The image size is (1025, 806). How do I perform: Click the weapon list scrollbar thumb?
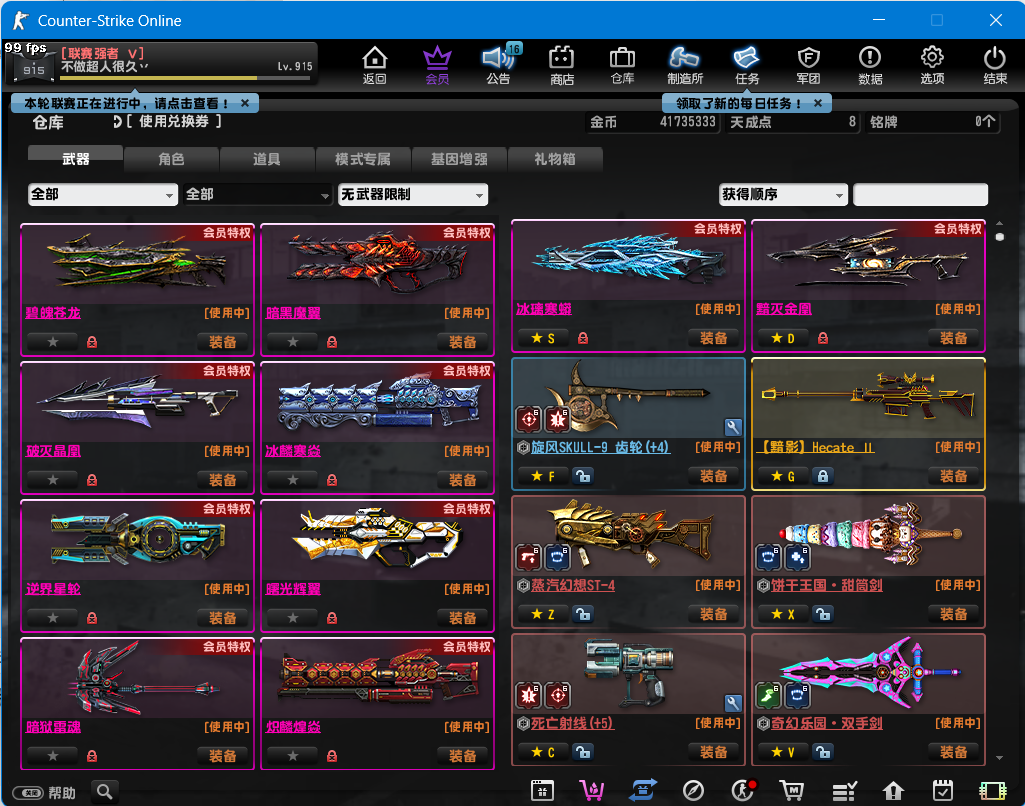(x=1000, y=237)
